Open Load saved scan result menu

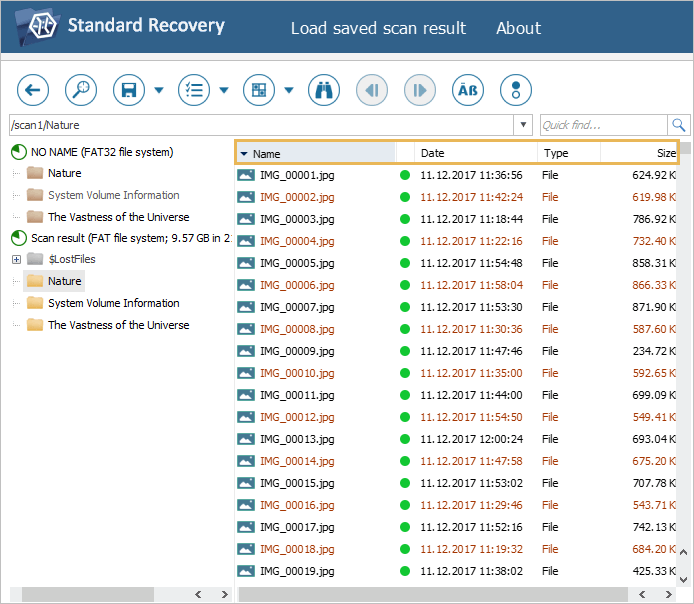pyautogui.click(x=378, y=28)
